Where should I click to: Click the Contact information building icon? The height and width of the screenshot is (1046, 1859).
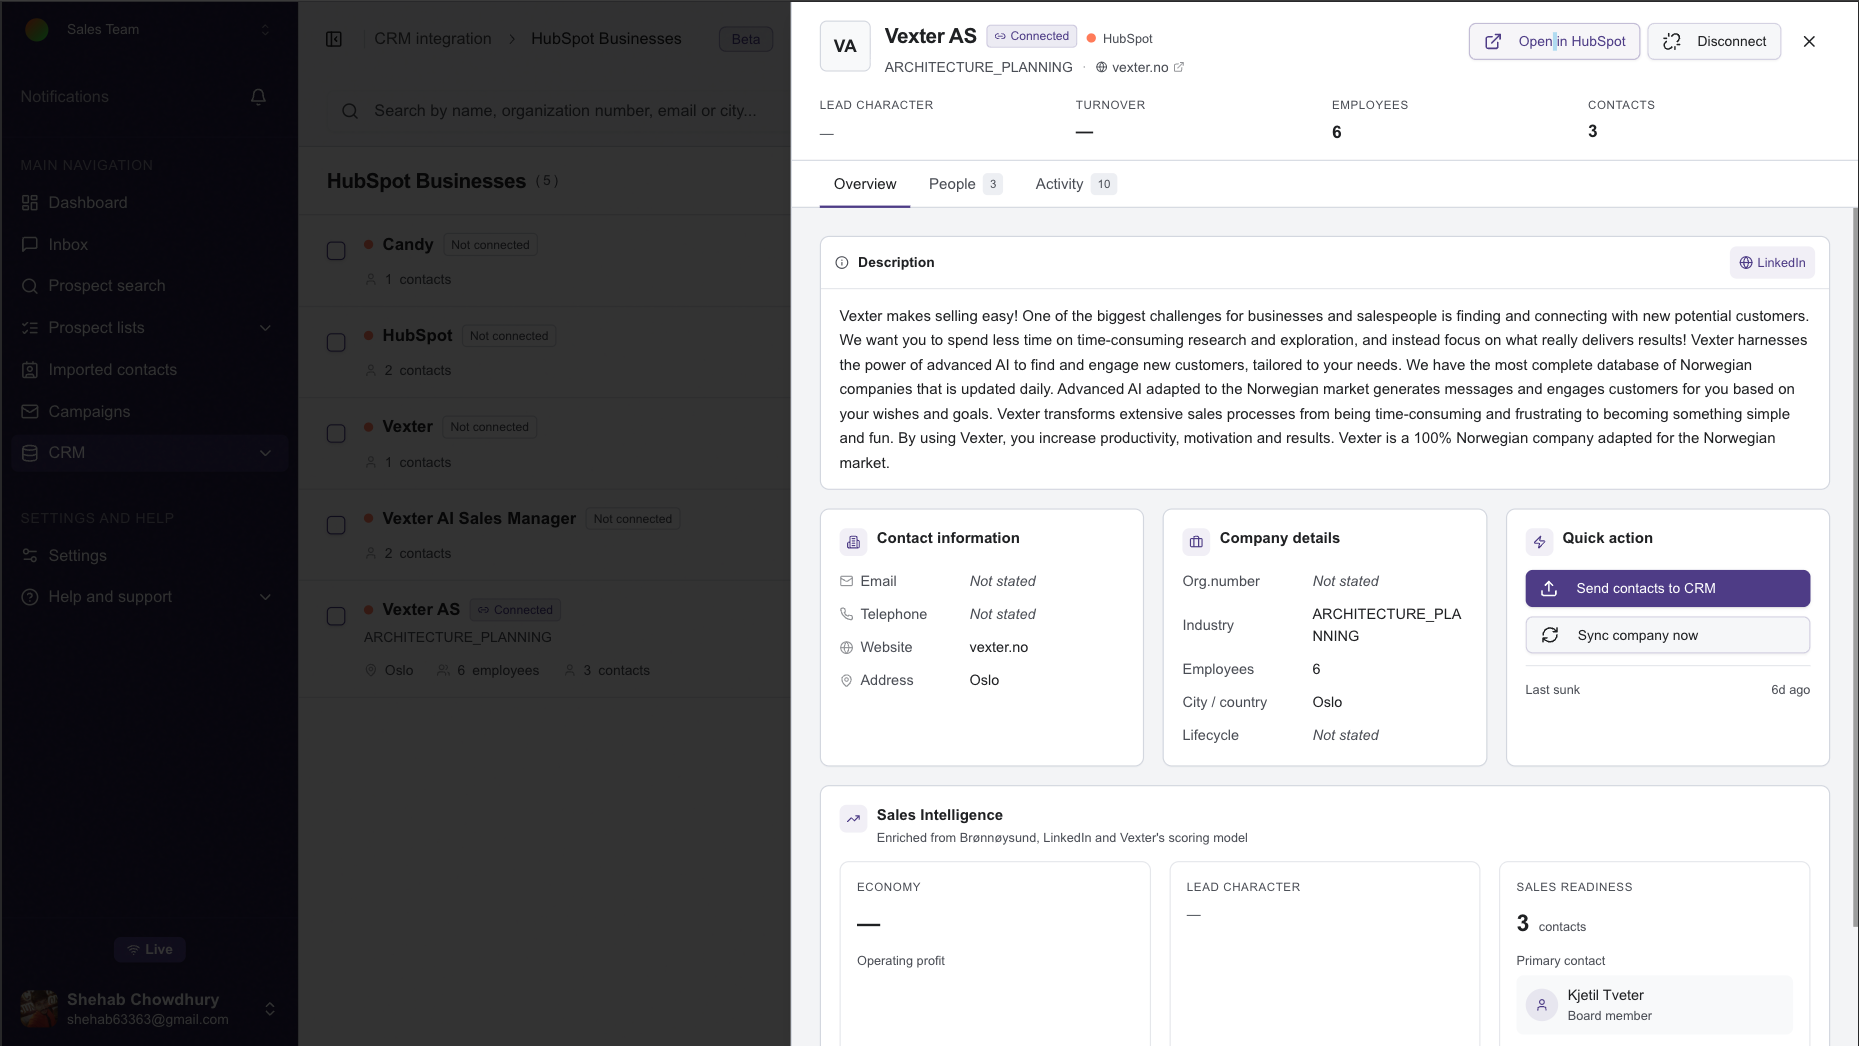click(854, 542)
